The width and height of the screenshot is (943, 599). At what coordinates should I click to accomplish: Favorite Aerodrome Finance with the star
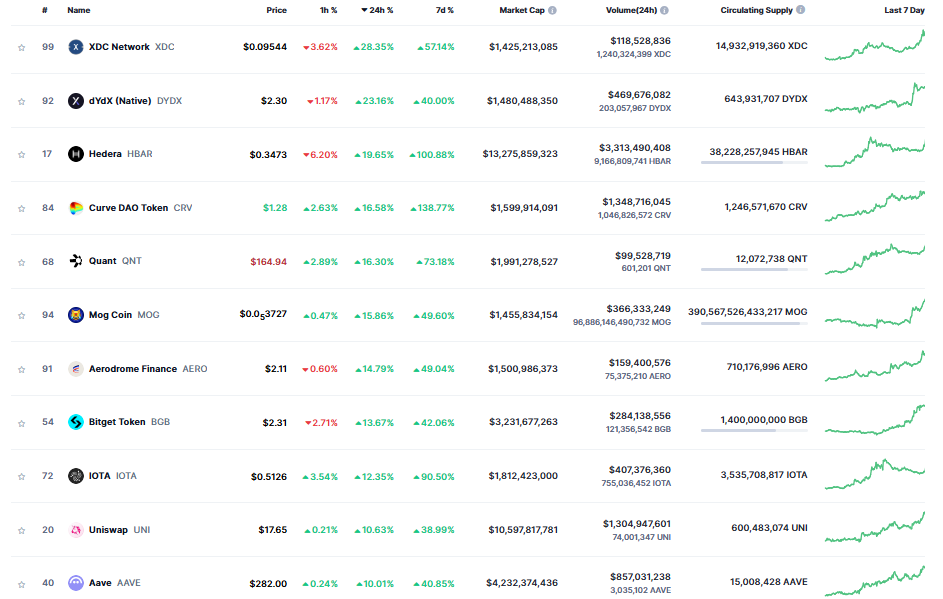[22, 369]
